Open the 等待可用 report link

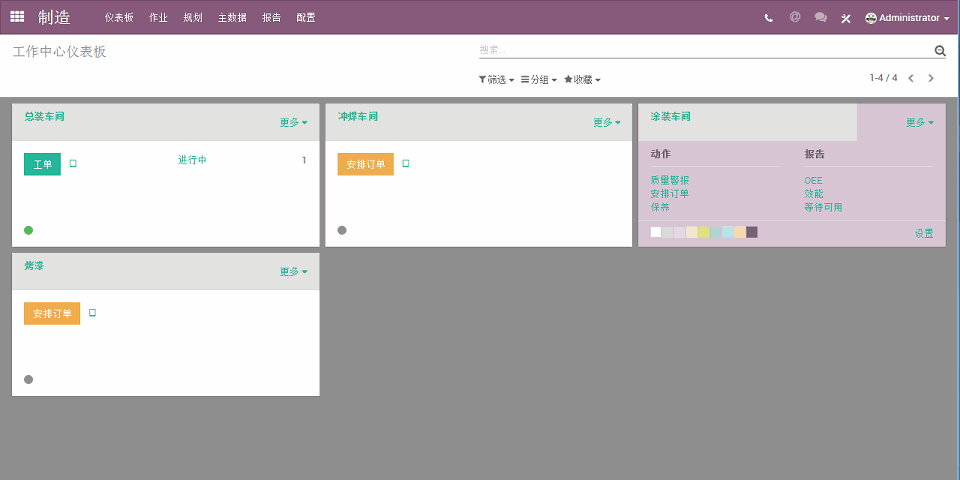823,208
